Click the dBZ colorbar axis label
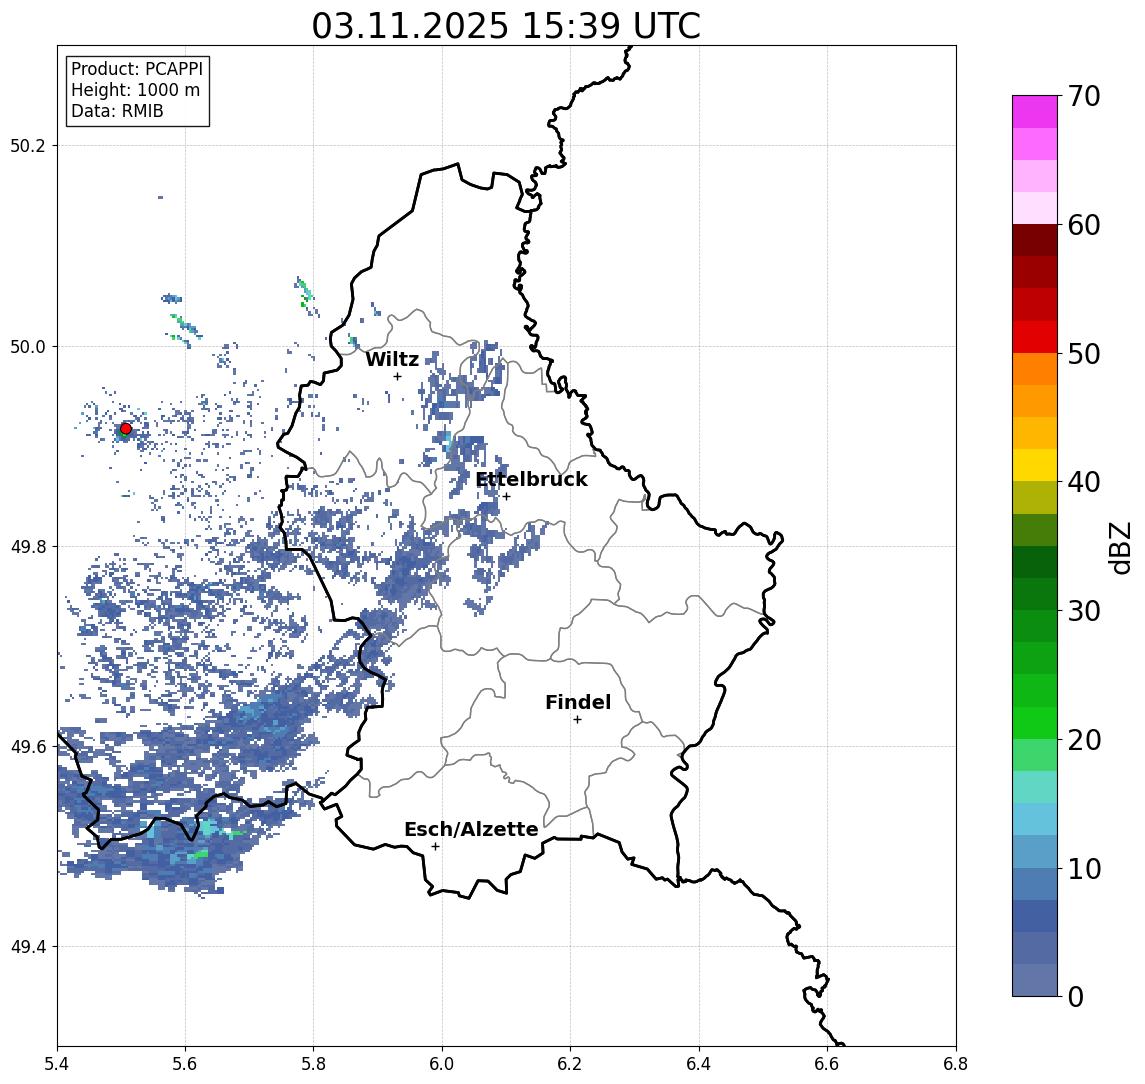1145x1084 pixels. [1122, 548]
